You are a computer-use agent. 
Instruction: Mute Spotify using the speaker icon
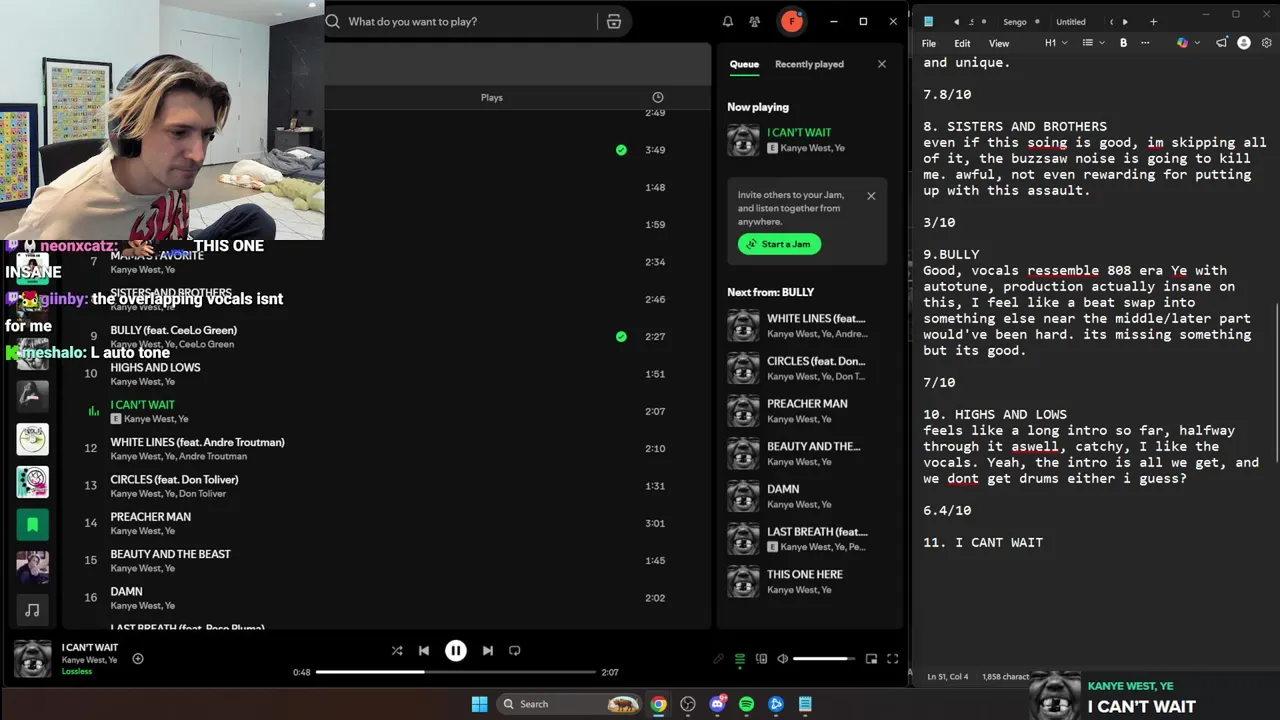[782, 659]
